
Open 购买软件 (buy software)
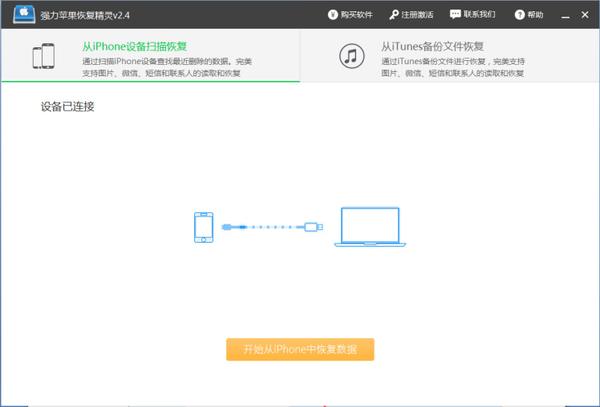click(350, 15)
